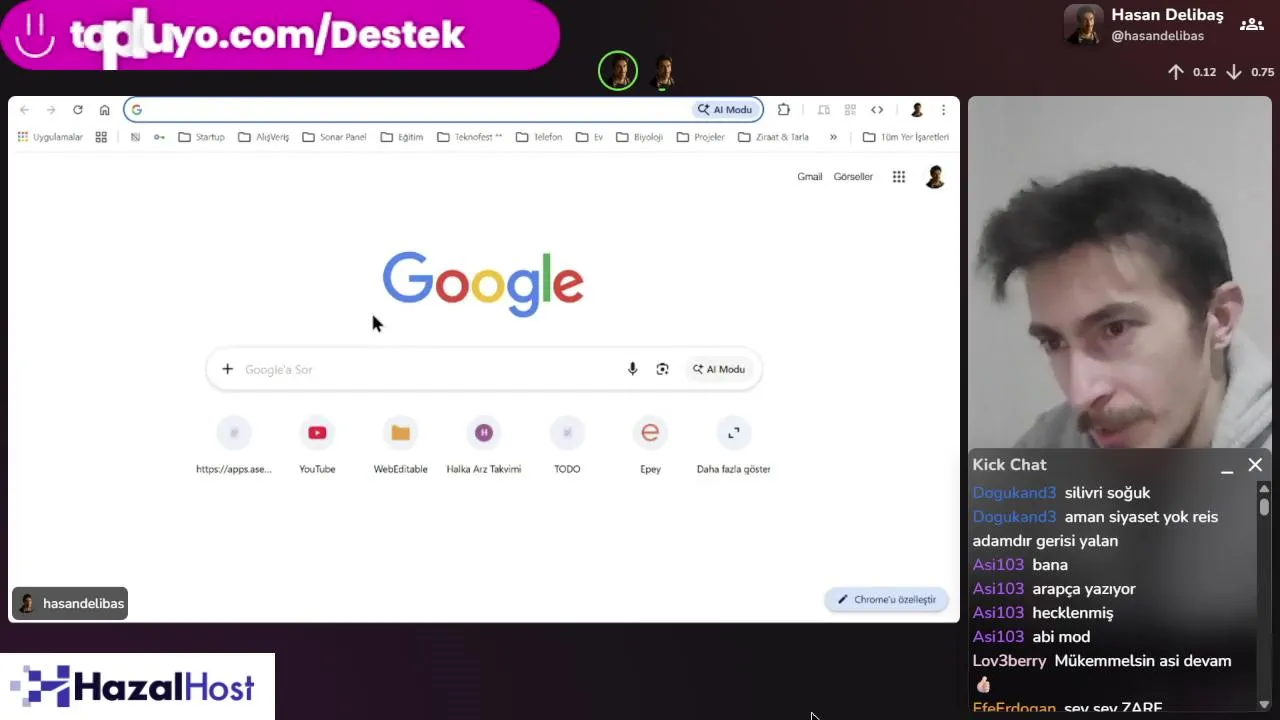
Task: Click Dogukand3 username on 'silivri soğuk' message
Action: point(1014,493)
